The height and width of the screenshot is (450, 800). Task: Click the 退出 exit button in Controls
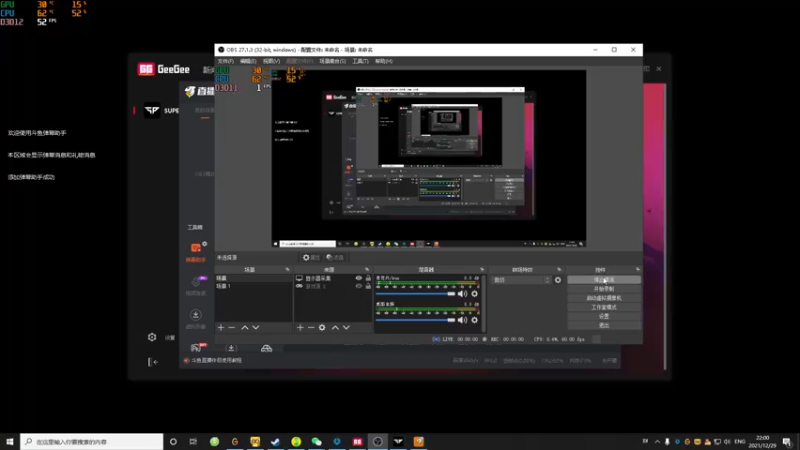(x=604, y=326)
